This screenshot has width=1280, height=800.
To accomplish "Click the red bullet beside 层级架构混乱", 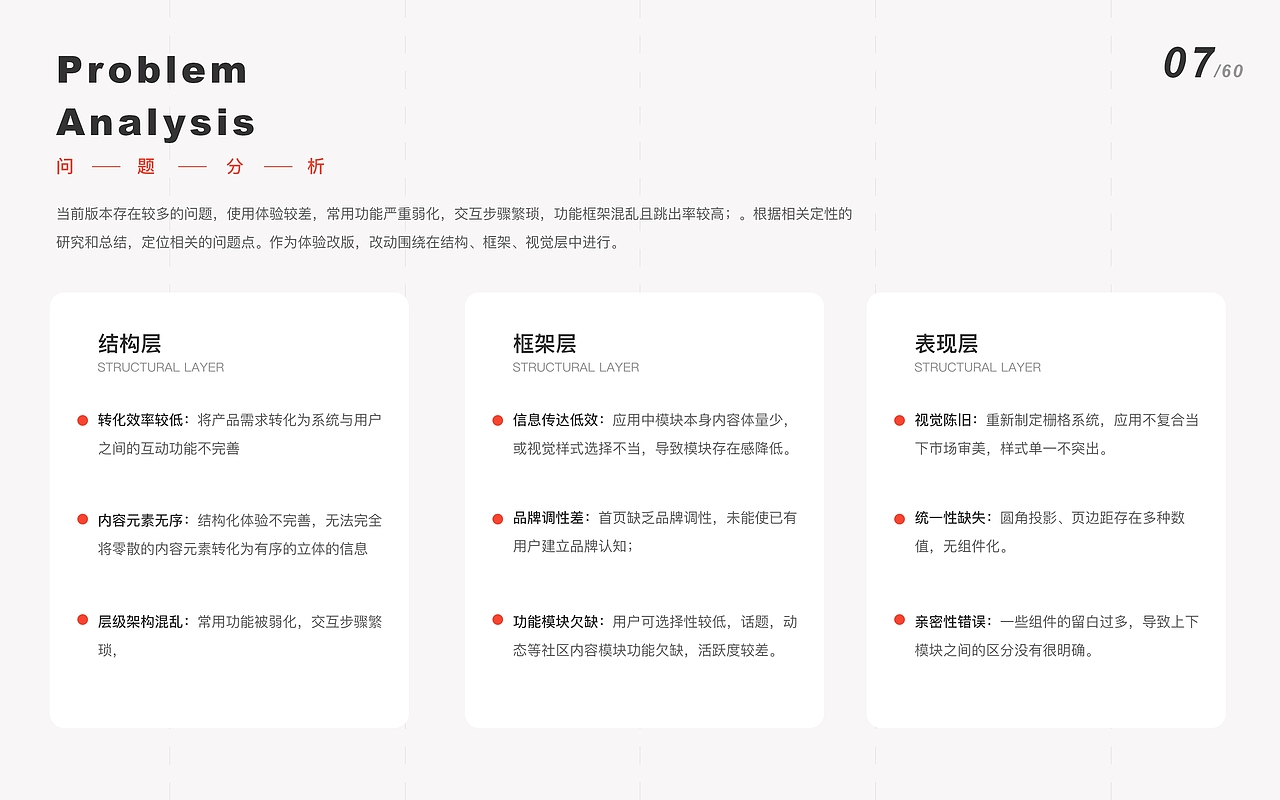I will coord(83,620).
